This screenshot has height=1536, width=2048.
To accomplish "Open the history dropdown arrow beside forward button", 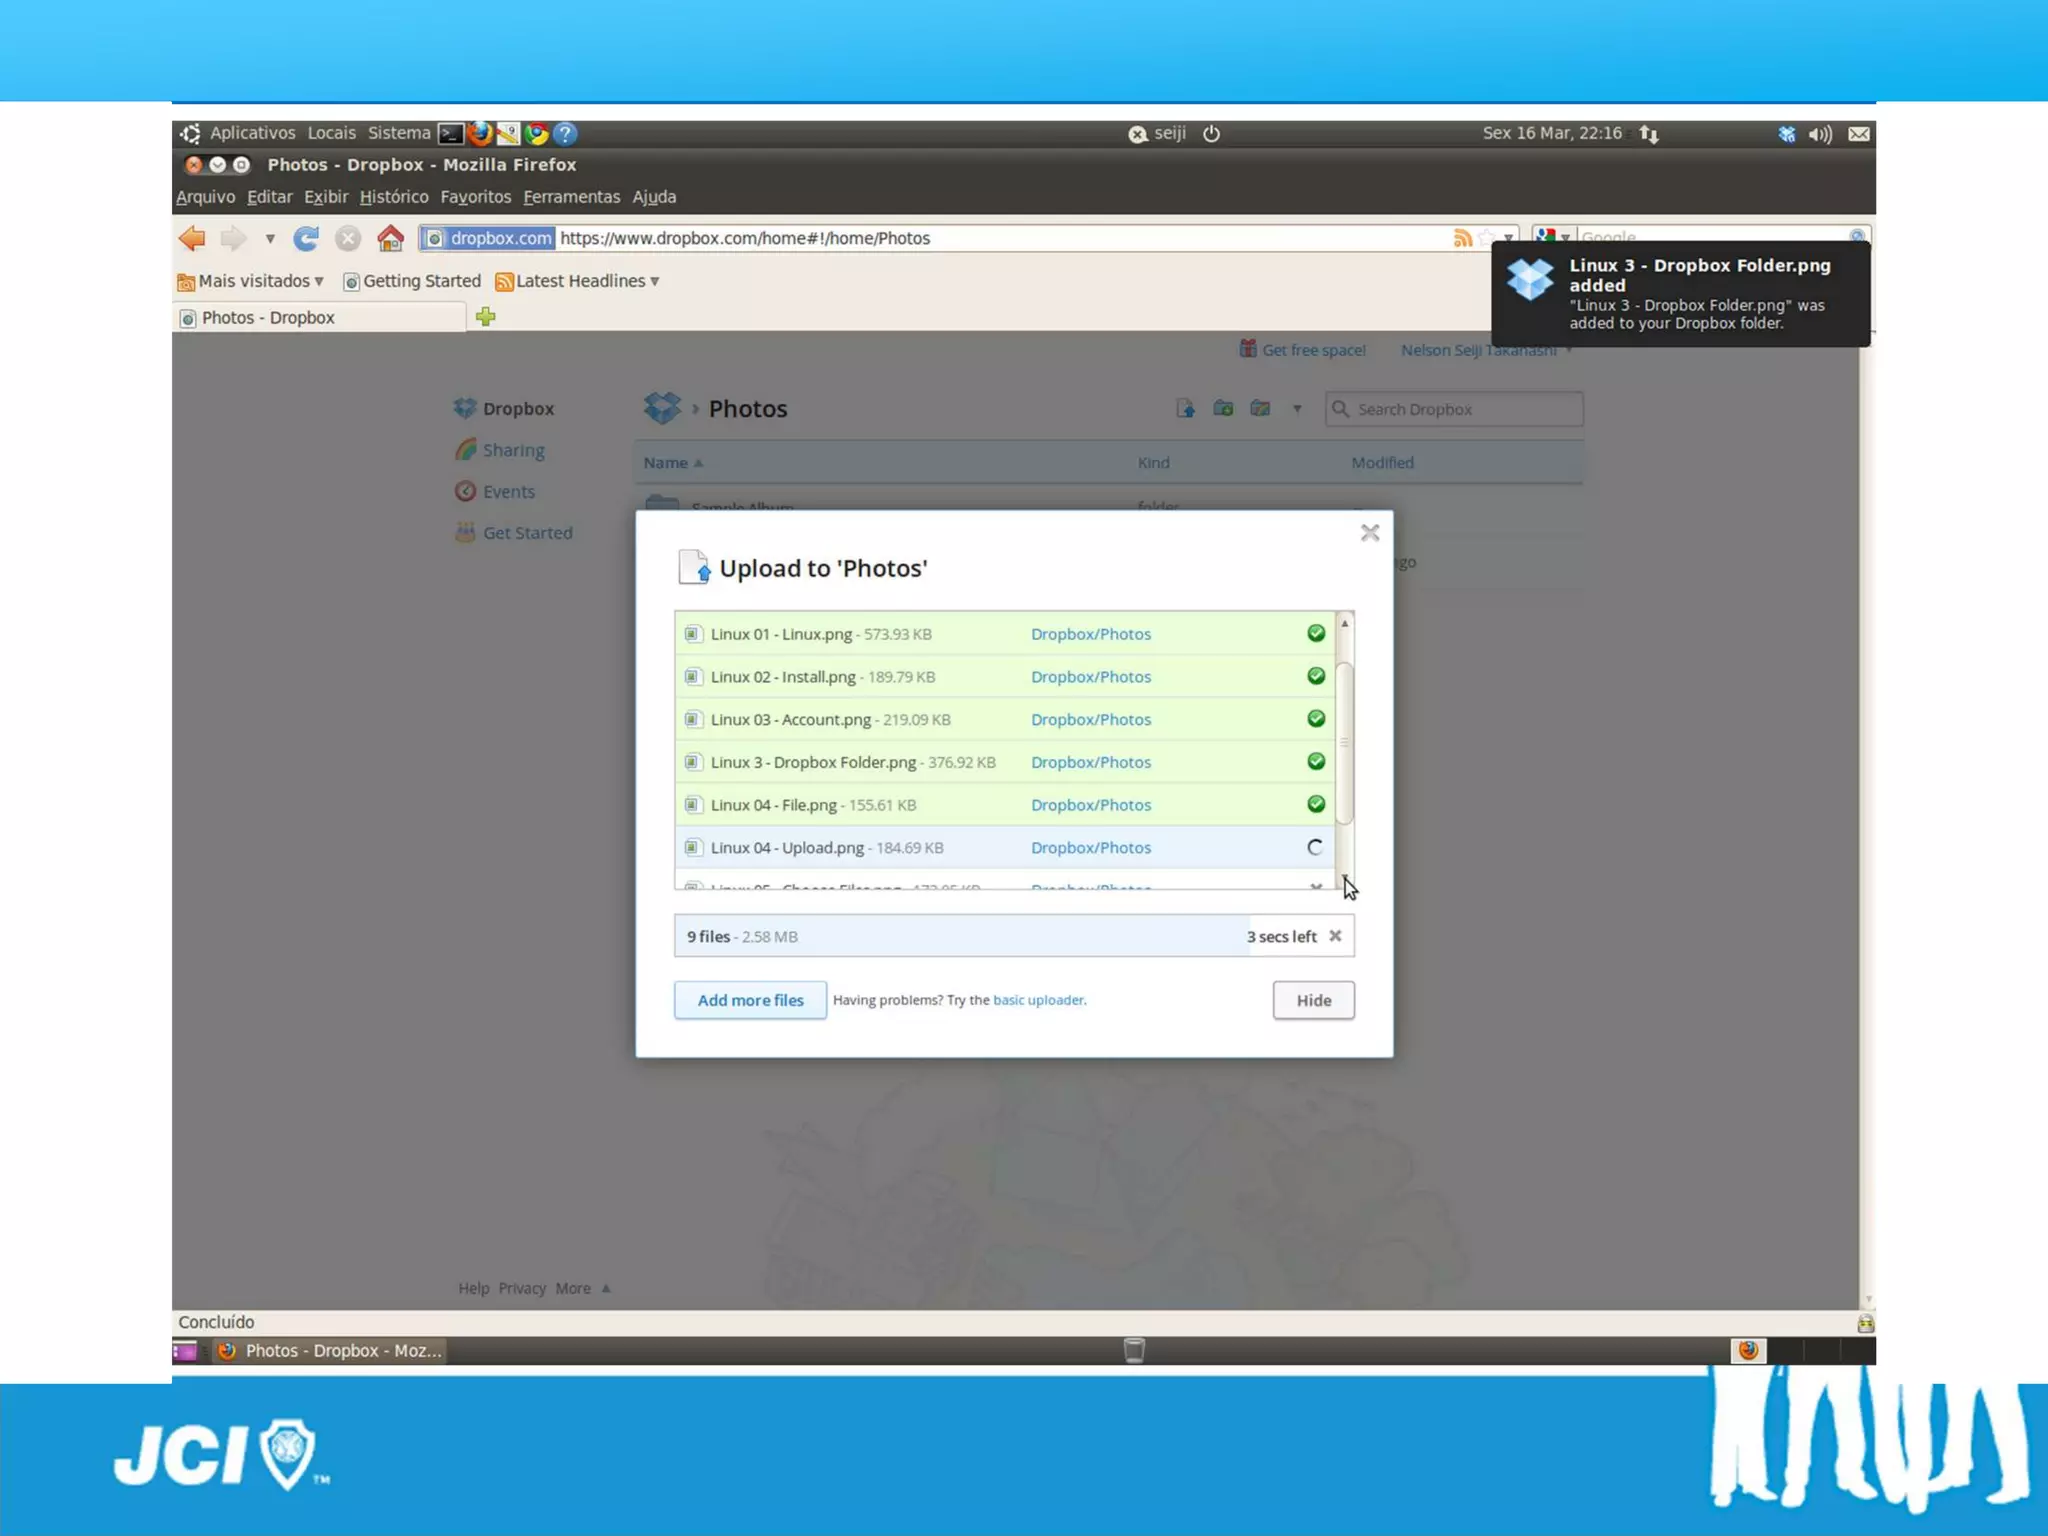I will [x=270, y=239].
